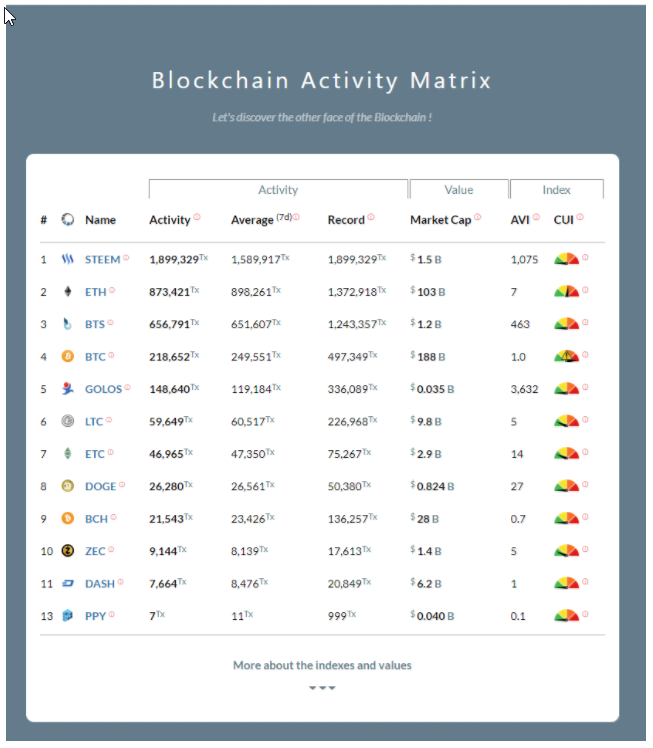Click the info icon next to Market Cap
Screen dimensions: 653x748
(x=477, y=217)
